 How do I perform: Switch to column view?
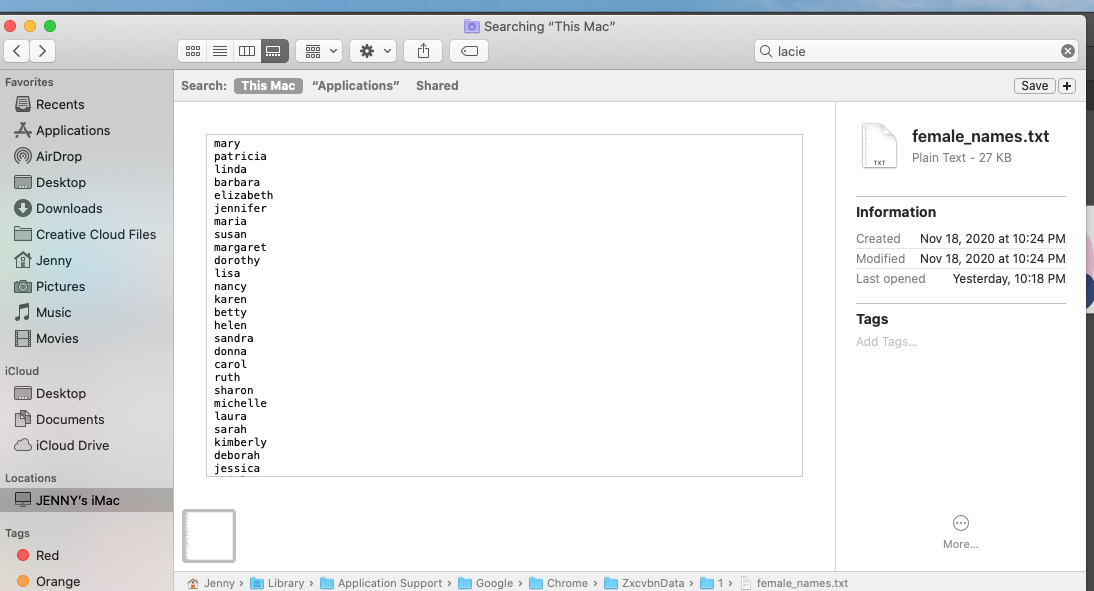(x=246, y=50)
